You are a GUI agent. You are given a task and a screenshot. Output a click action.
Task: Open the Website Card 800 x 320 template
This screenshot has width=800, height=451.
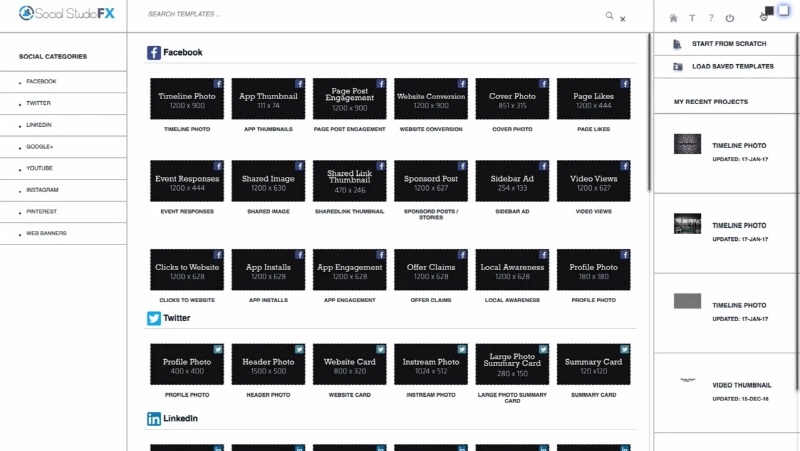pos(349,364)
